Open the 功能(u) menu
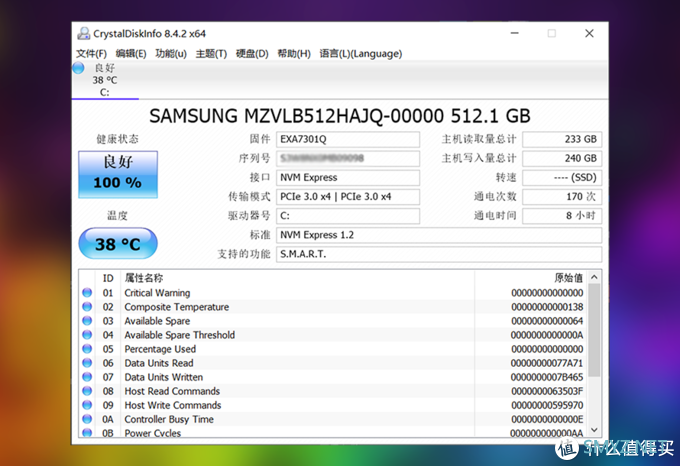Viewport: 680px width, 466px height. pos(171,54)
